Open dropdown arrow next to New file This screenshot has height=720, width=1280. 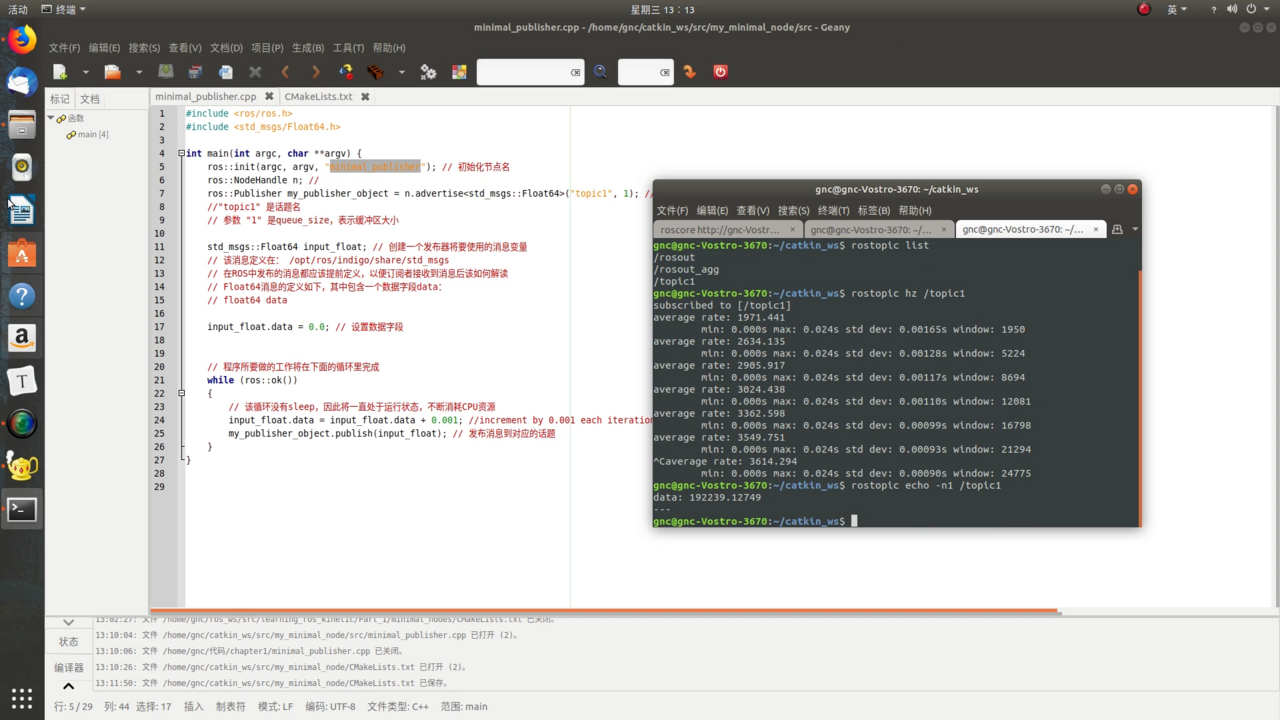coord(85,72)
